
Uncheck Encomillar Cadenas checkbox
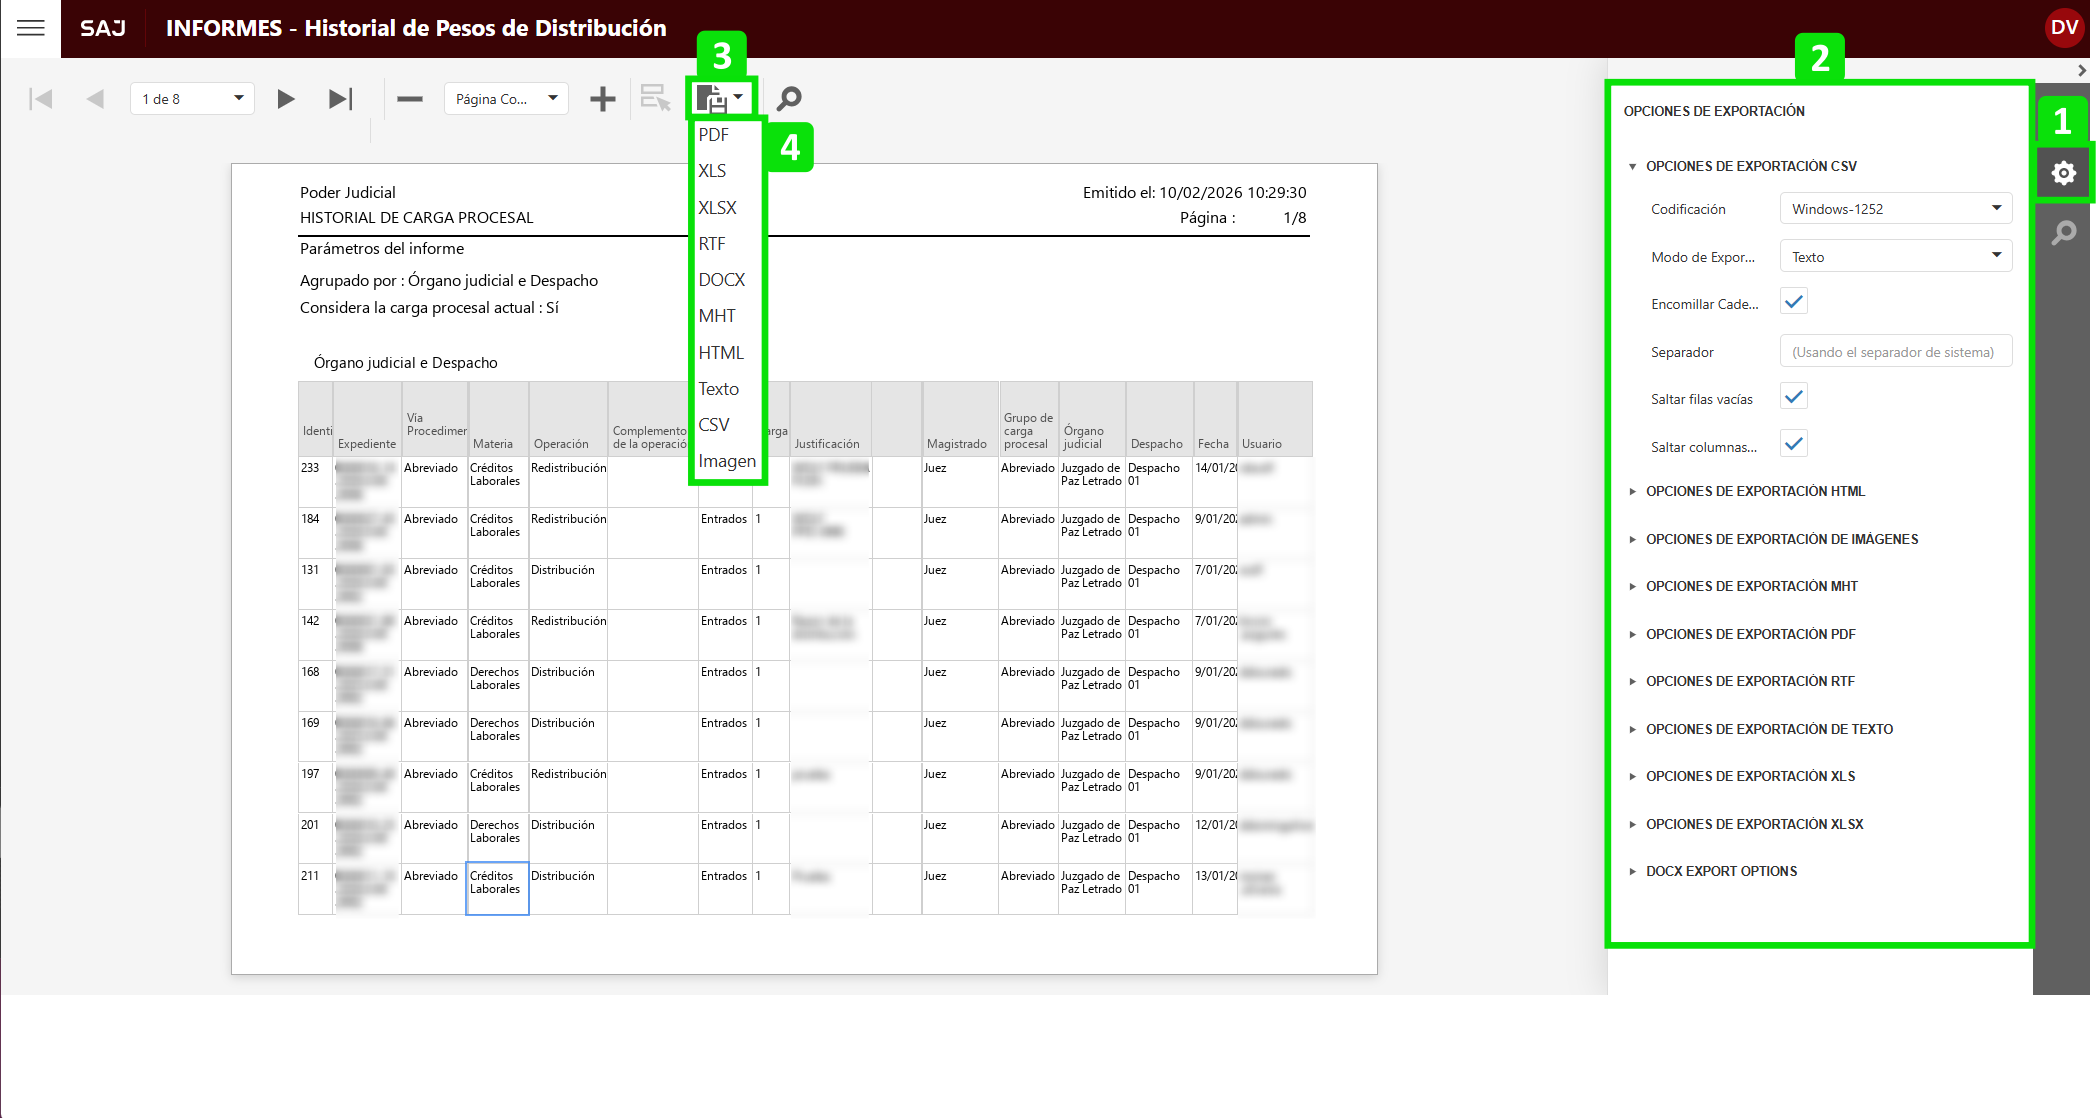click(x=1794, y=302)
